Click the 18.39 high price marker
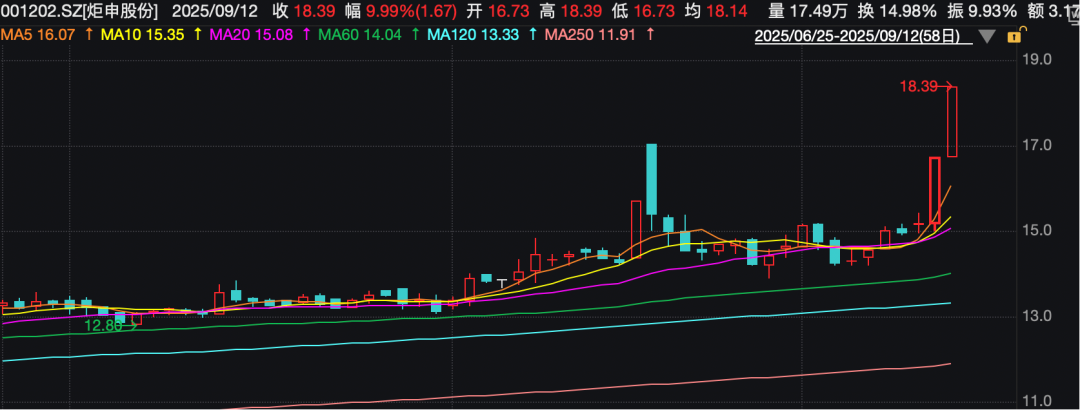1080x410 pixels. [x=918, y=87]
